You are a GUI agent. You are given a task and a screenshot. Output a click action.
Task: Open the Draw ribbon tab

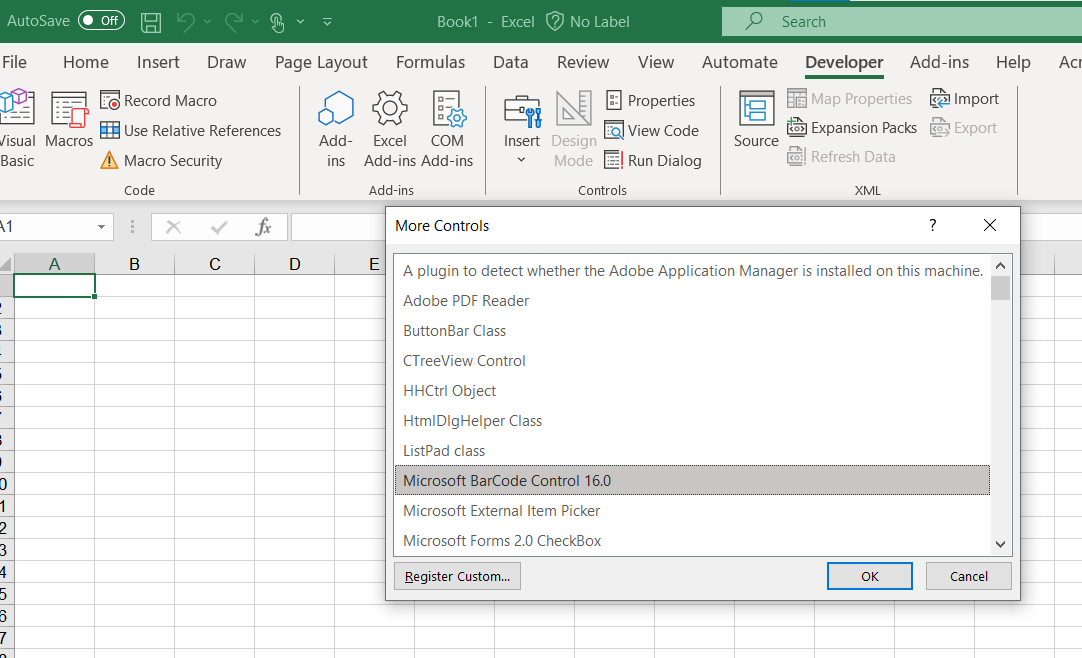pos(226,62)
